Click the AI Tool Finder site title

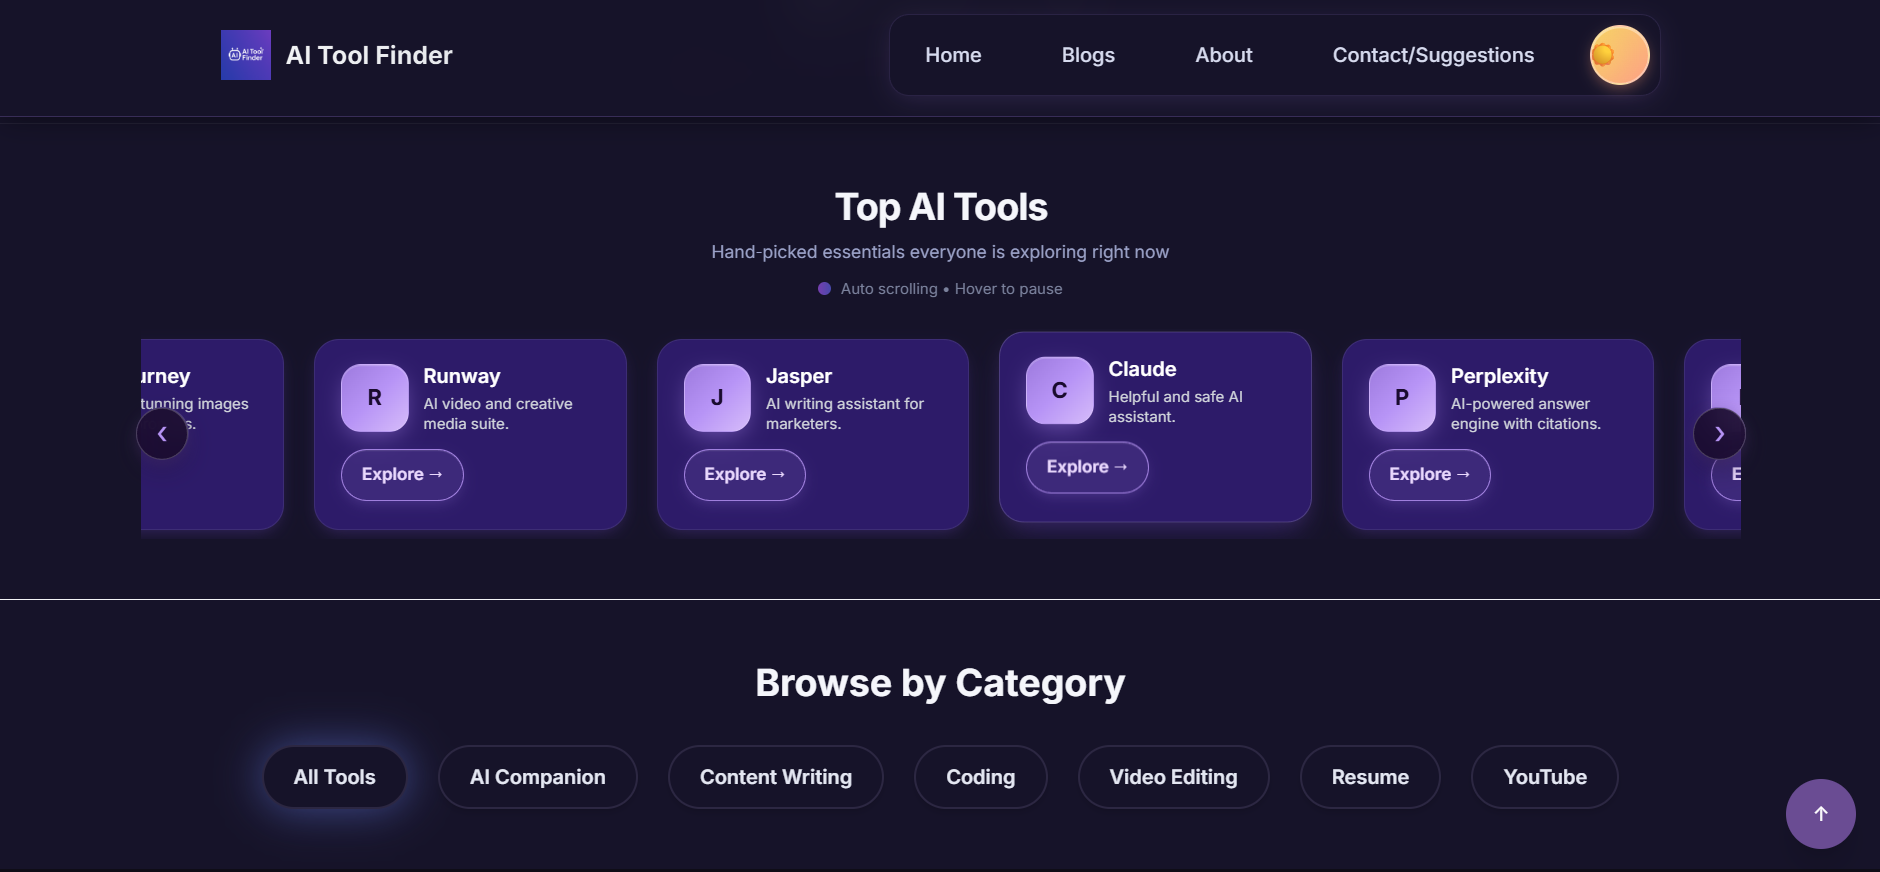click(x=369, y=55)
